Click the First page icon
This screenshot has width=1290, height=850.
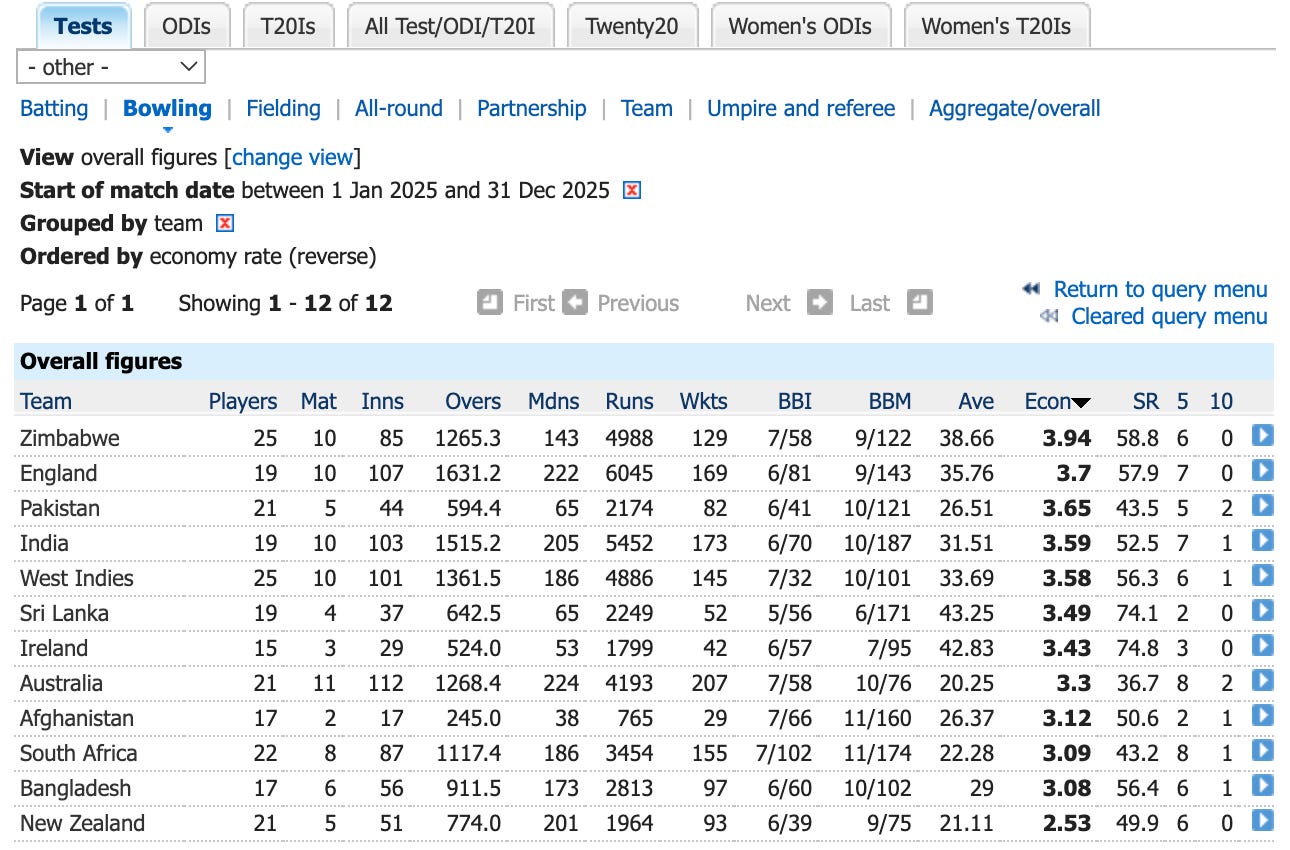click(490, 302)
